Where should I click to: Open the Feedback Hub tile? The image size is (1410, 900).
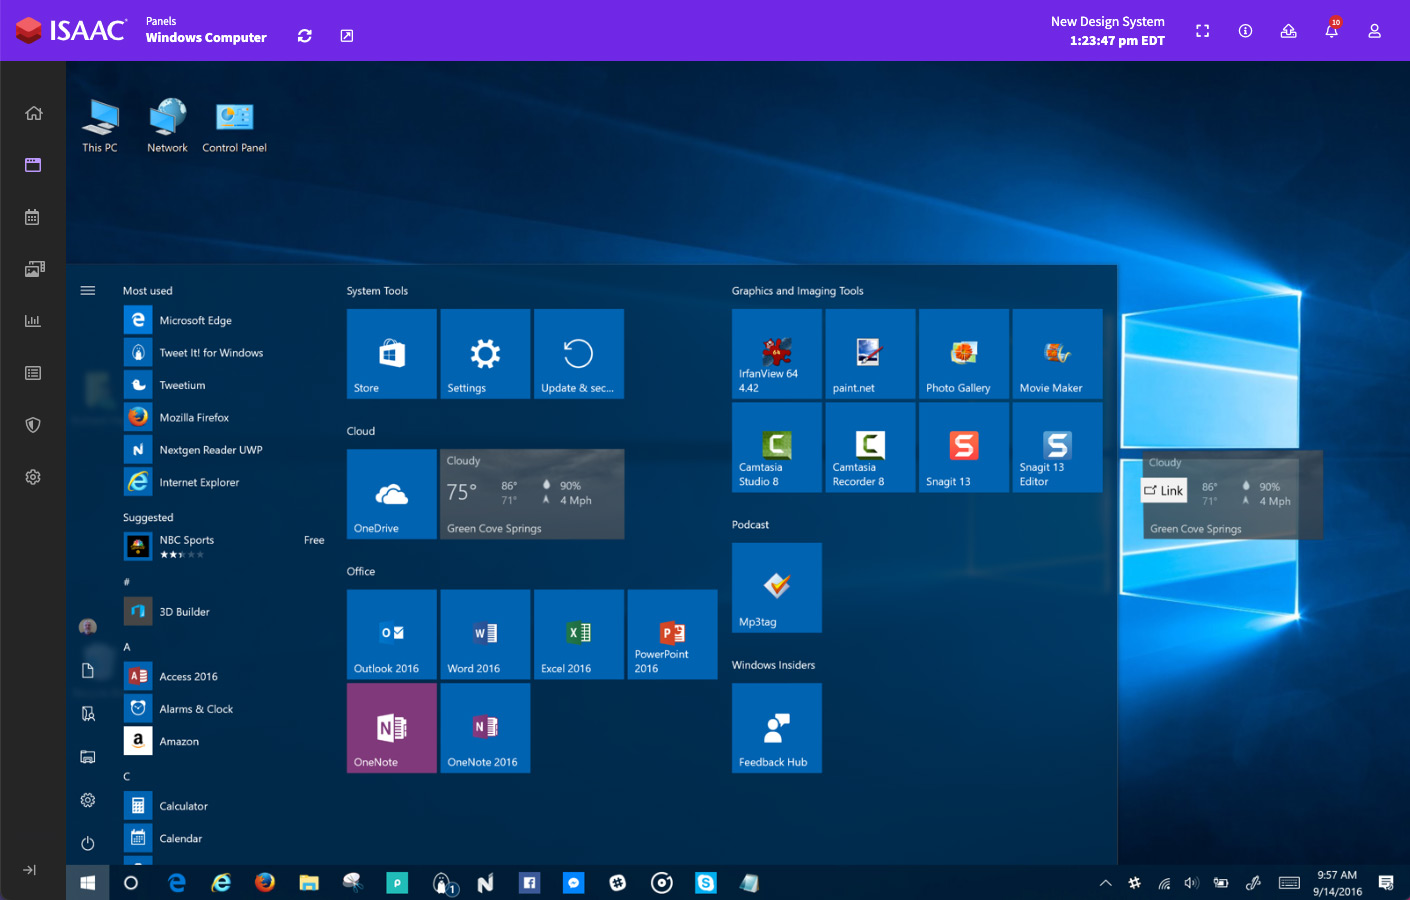(x=777, y=728)
